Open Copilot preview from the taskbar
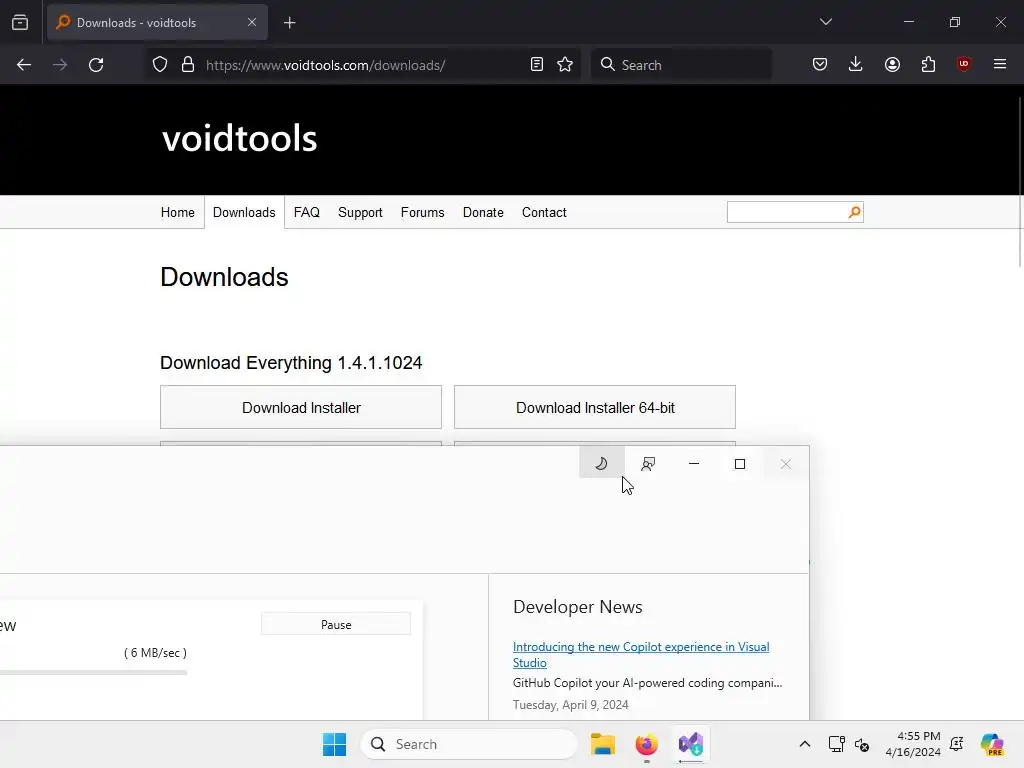 992,744
